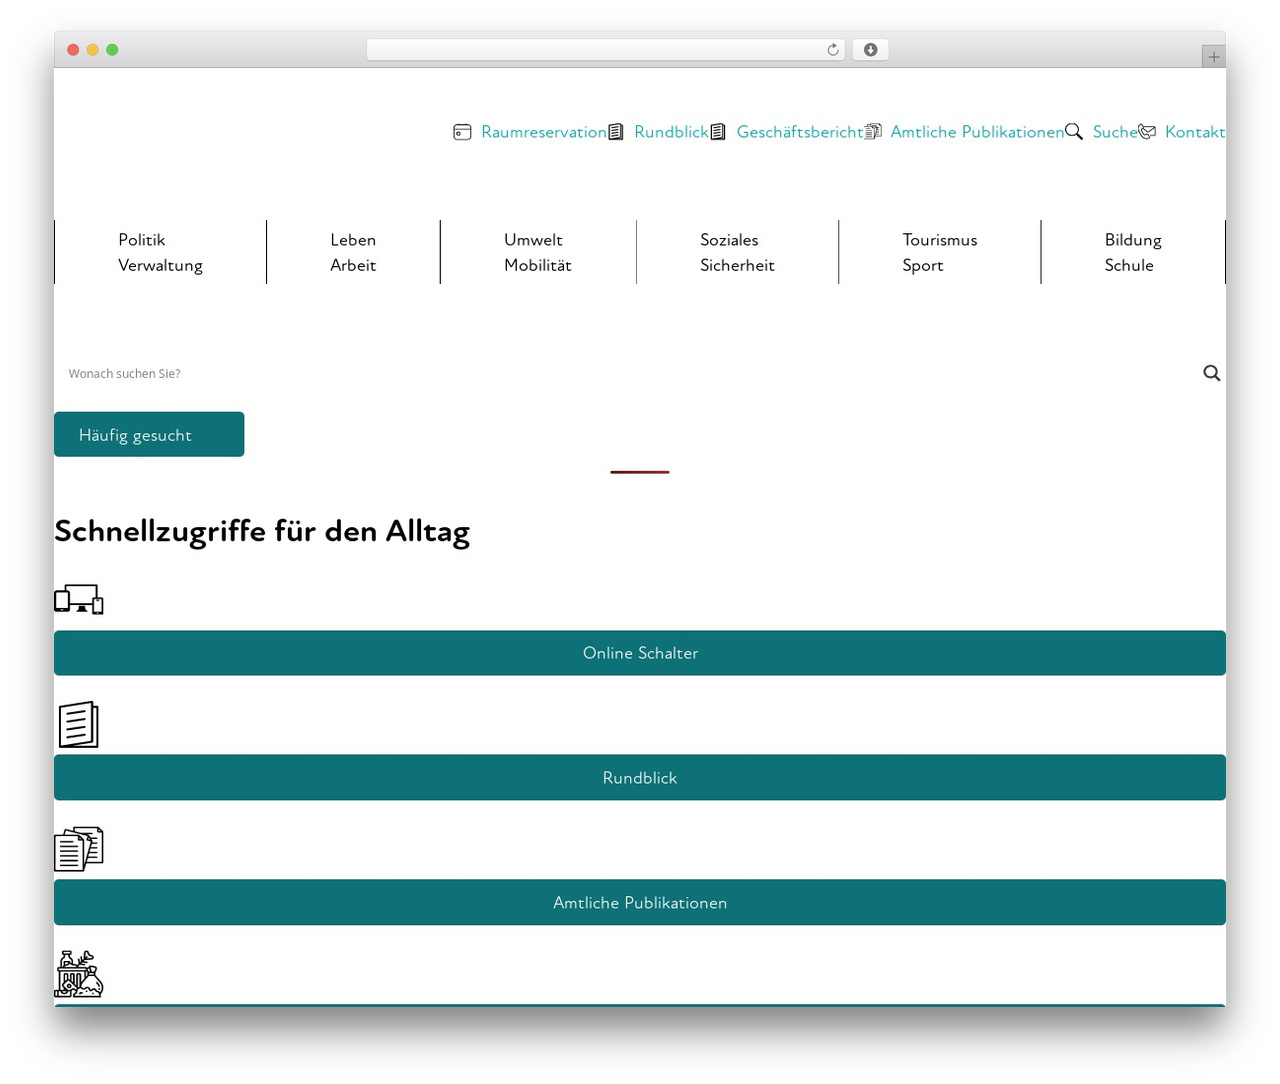Click the envelope icon beside Kontakt

(x=1147, y=132)
